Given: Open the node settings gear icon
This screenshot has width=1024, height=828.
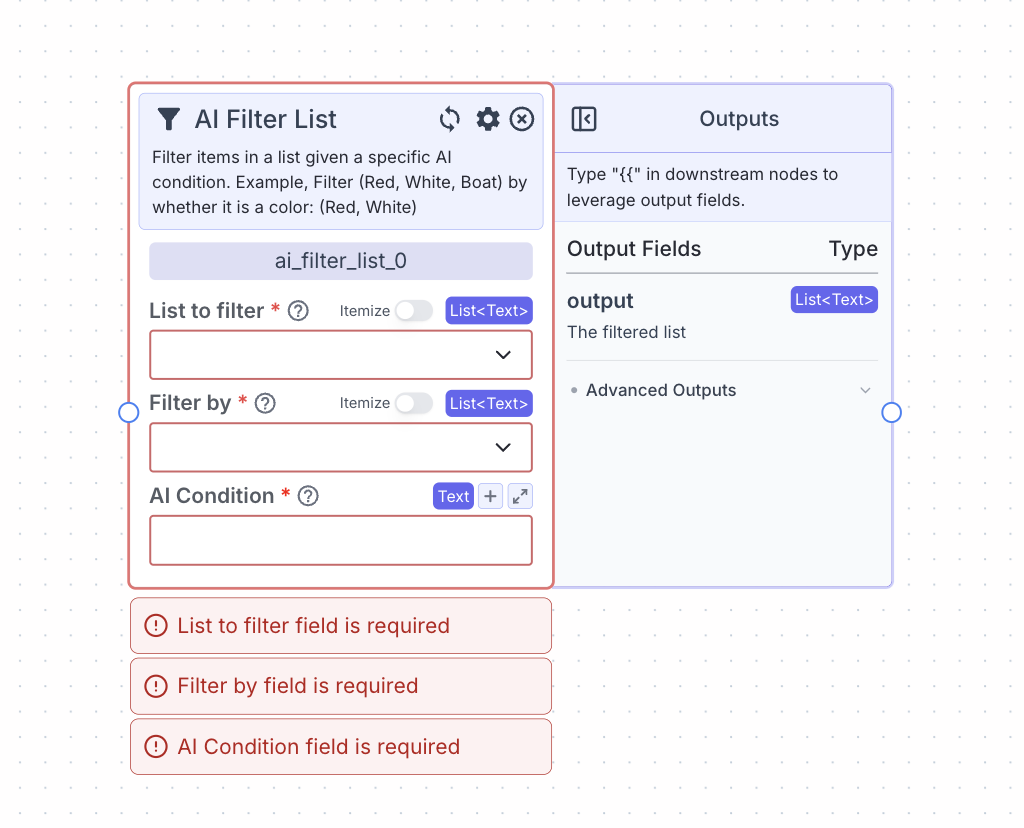Looking at the screenshot, I should (487, 118).
